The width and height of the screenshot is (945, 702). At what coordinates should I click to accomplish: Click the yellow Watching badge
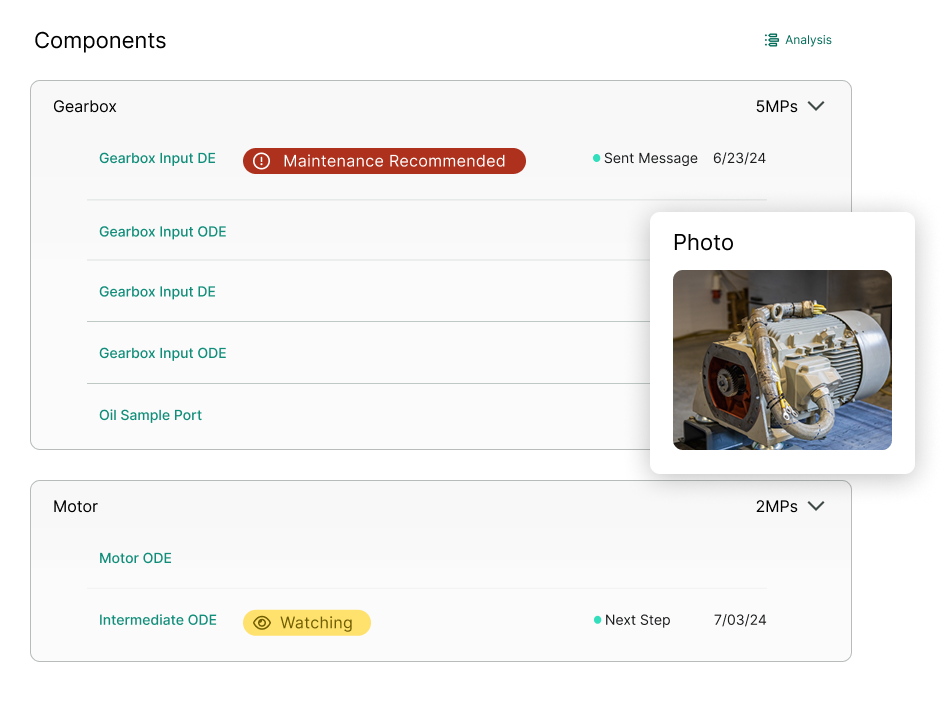point(307,622)
